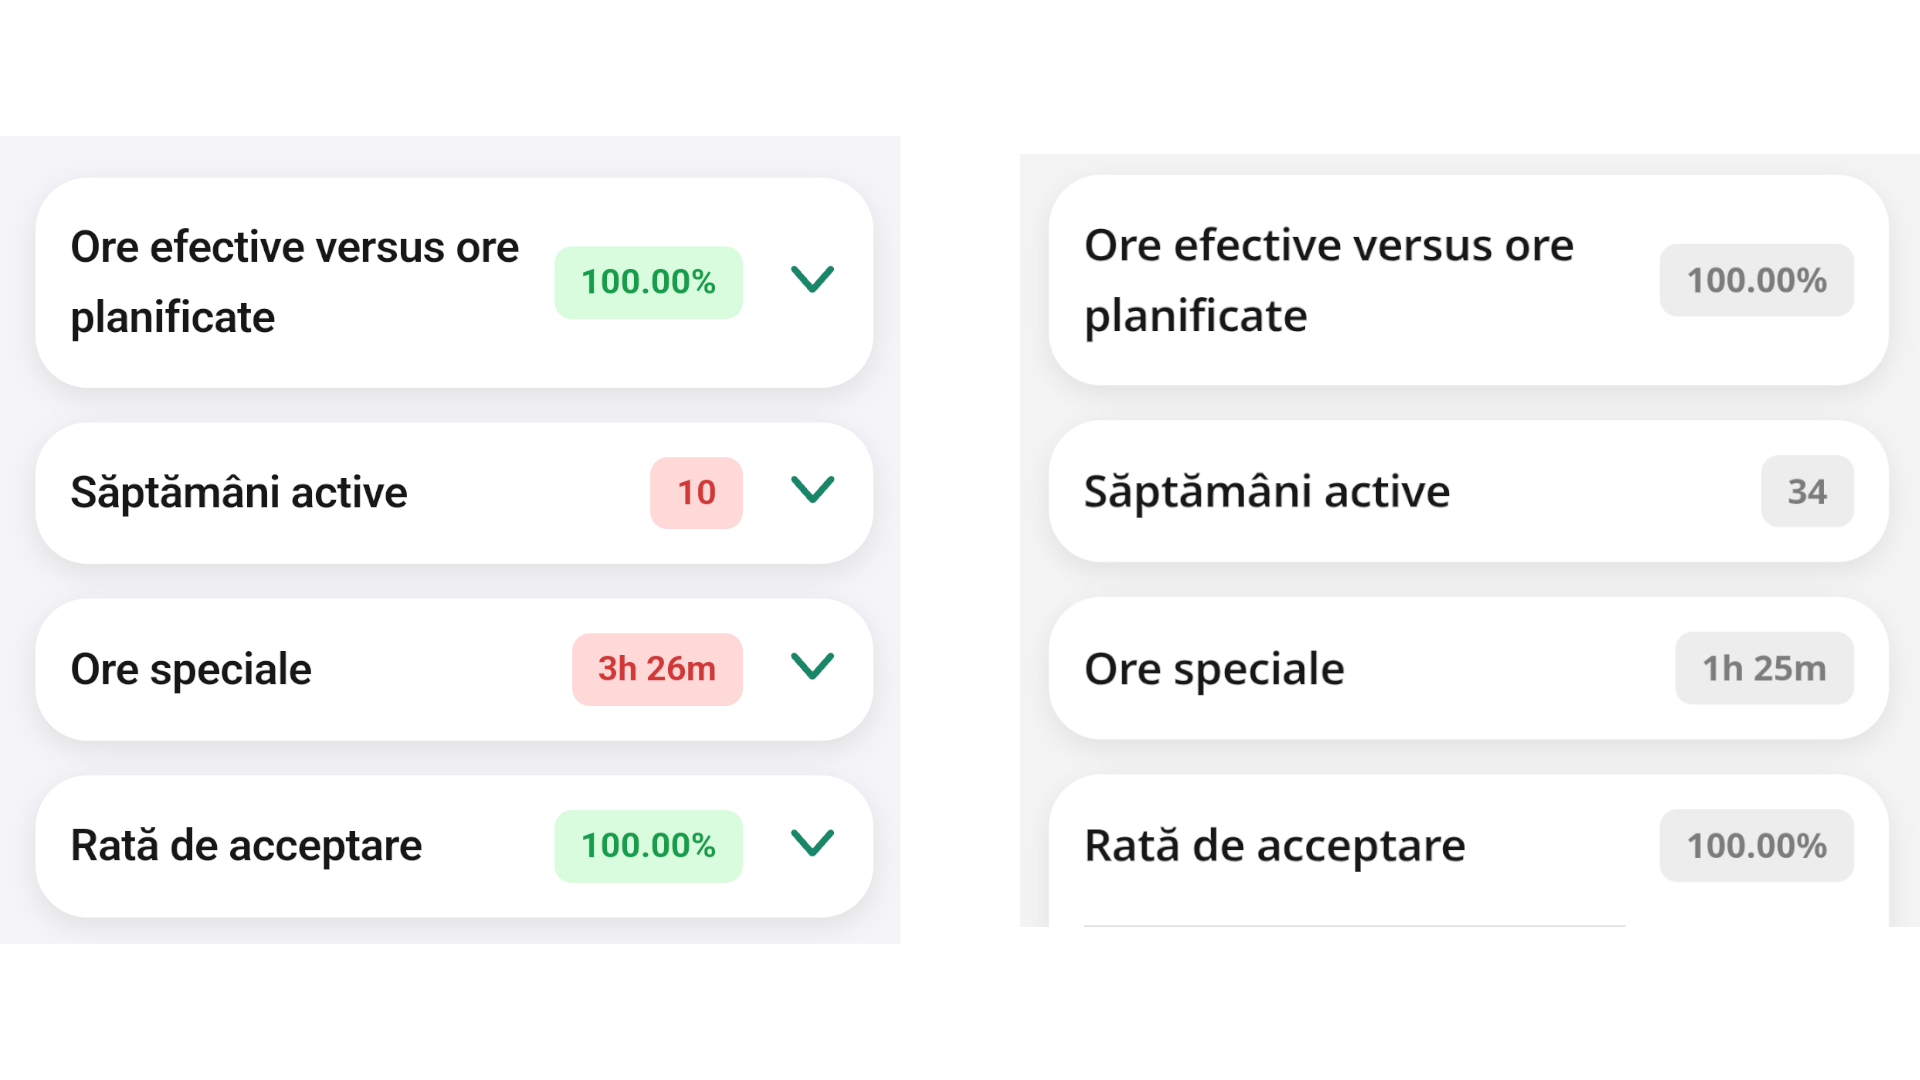Screen dimensions: 1920x1080
Task: Open Ore efective title in gray-badge card
Action: tap(1328, 281)
